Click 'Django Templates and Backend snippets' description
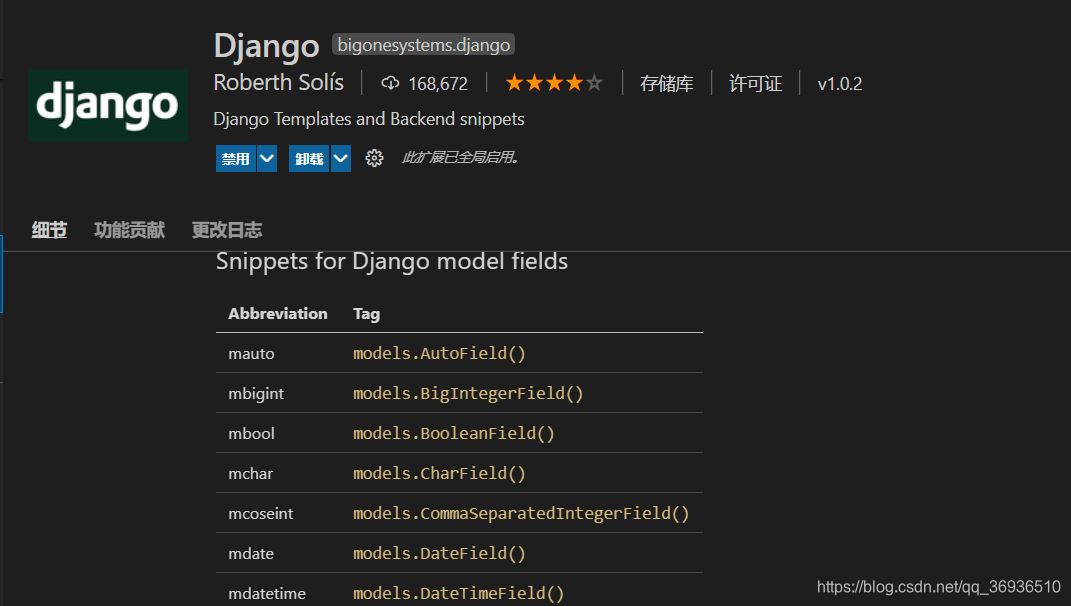 [x=369, y=119]
